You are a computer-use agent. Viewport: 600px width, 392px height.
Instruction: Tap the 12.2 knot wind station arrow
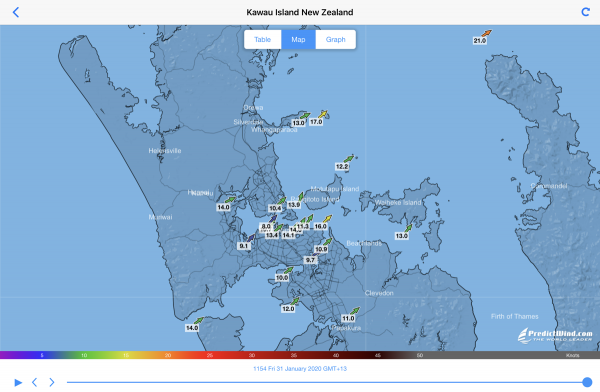349,158
